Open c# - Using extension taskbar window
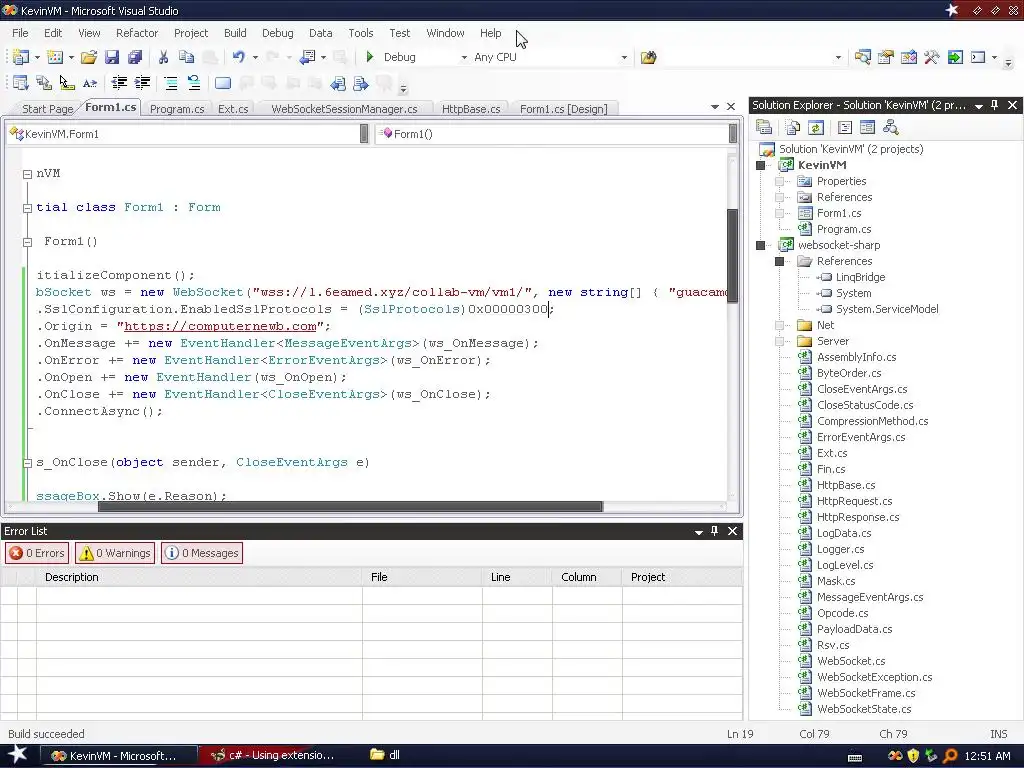1024x768 pixels. [x=274, y=756]
